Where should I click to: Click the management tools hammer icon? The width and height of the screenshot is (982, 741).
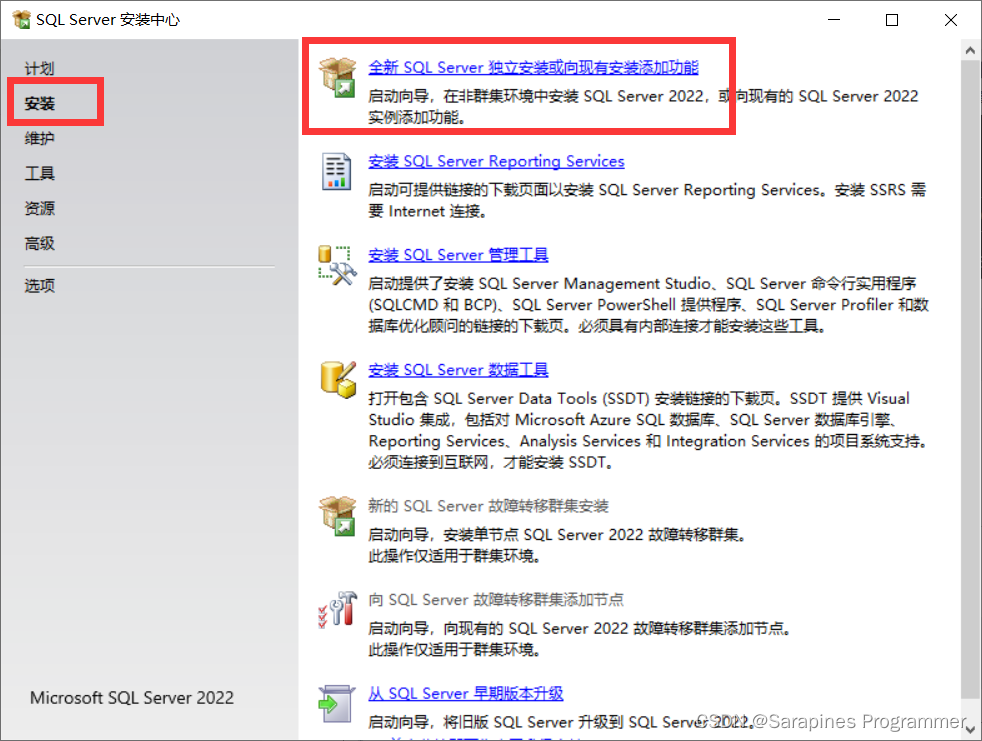tap(337, 265)
